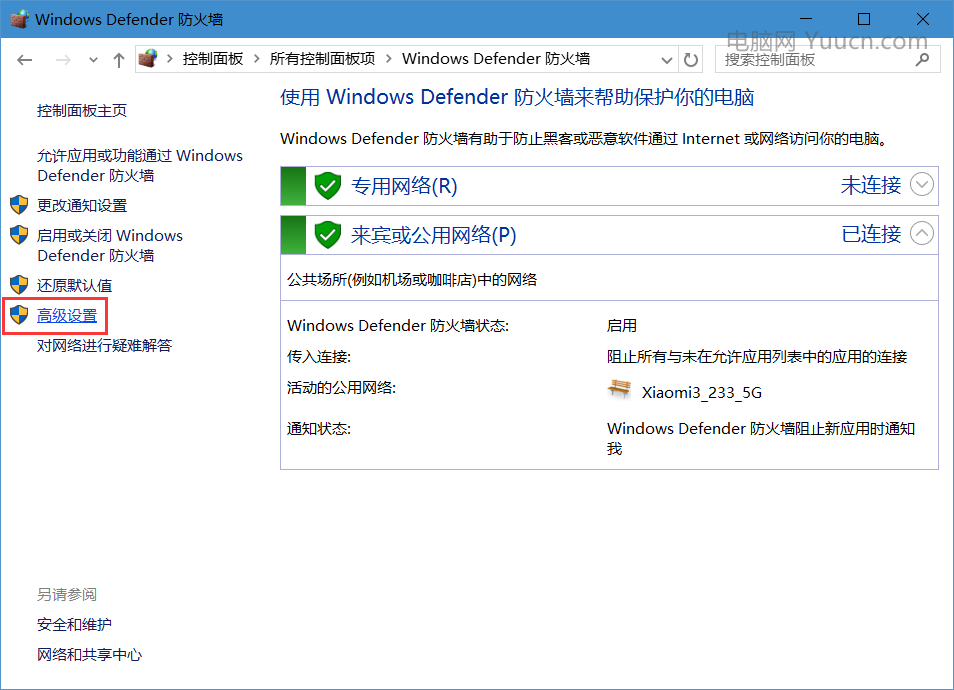Viewport: 954px width, 690px height.
Task: Click the Back navigation arrow
Action: coord(24,60)
